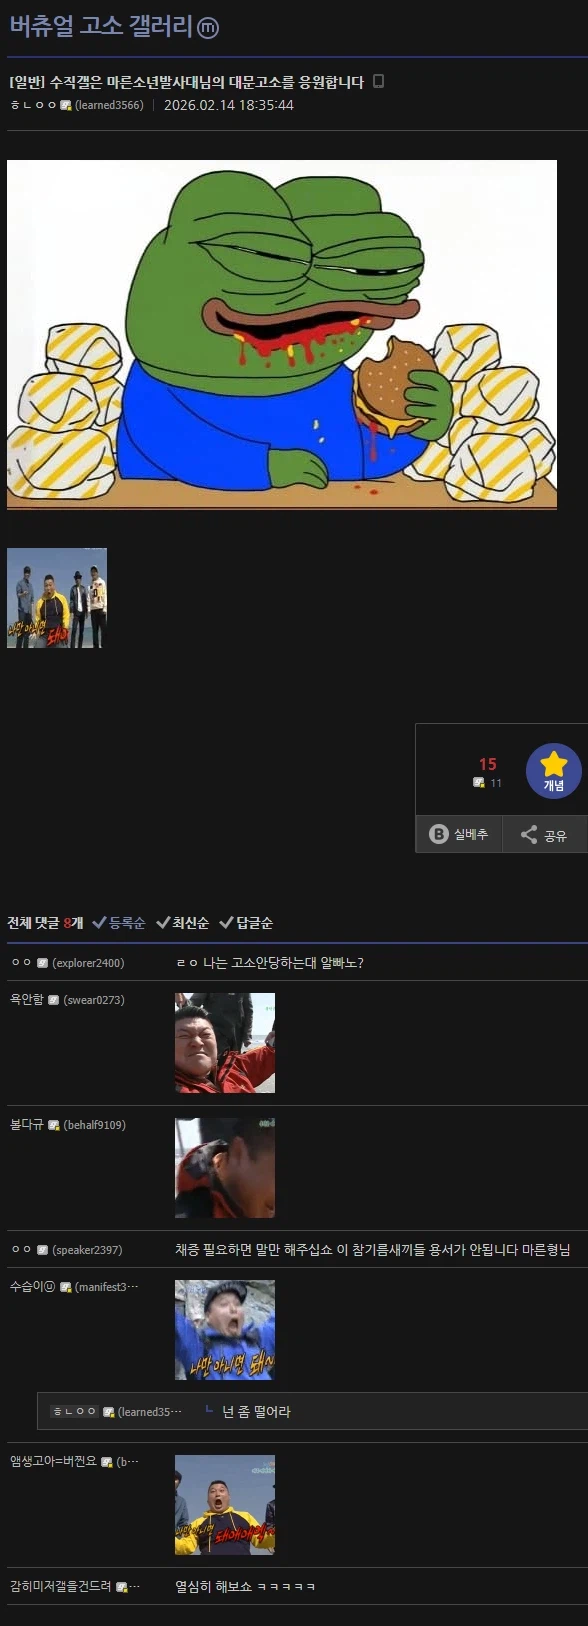The height and width of the screenshot is (1626, 588).
Task: Click comment text ㄹㅇ 나는 고소안당하는대 알빠노?
Action: point(270,963)
